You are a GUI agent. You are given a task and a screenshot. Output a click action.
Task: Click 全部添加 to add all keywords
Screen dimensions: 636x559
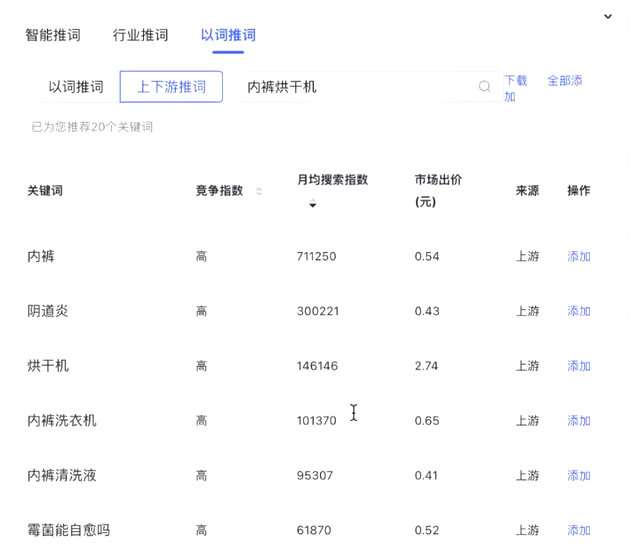pos(544,88)
